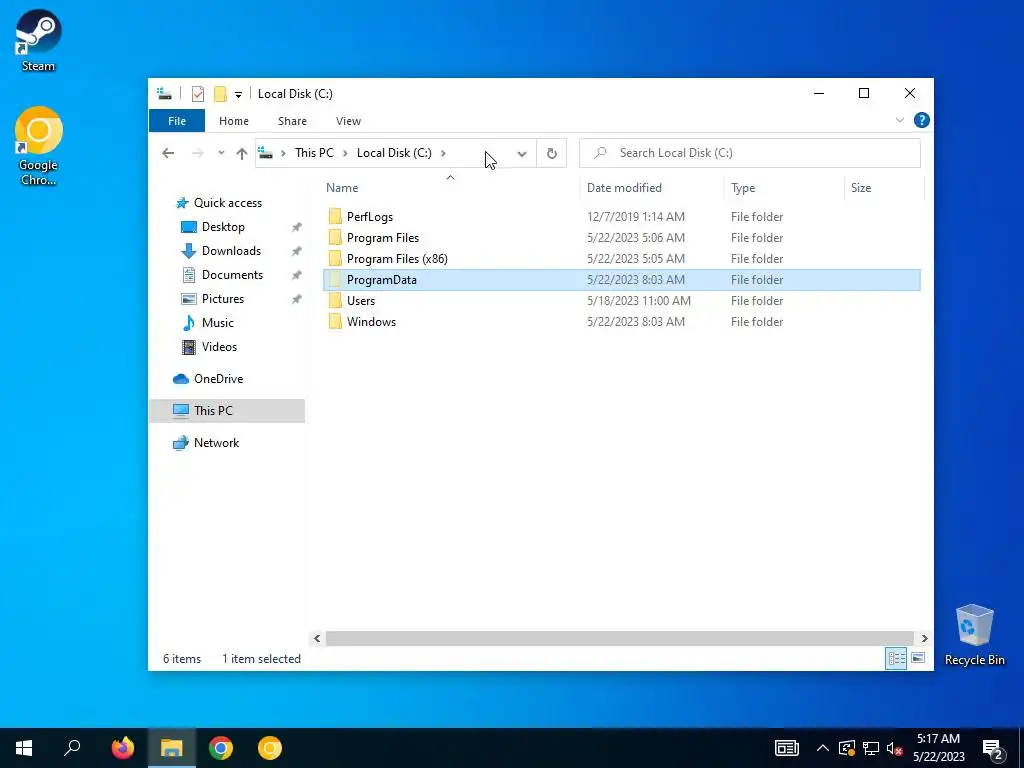Viewport: 1024px width, 768px height.
Task: Click the New Folder icon in title bar
Action: tap(221, 94)
